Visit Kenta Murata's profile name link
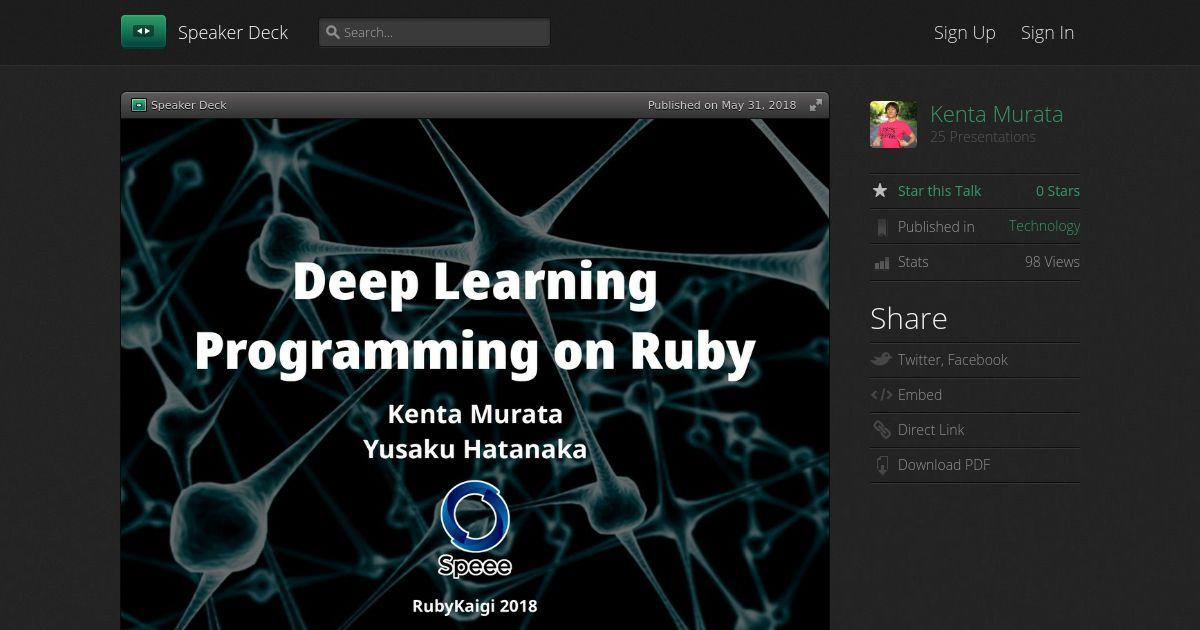 (x=996, y=114)
